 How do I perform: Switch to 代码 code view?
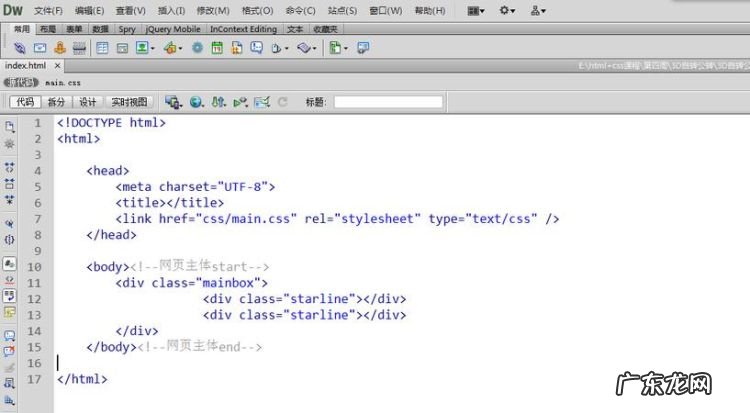click(x=24, y=102)
